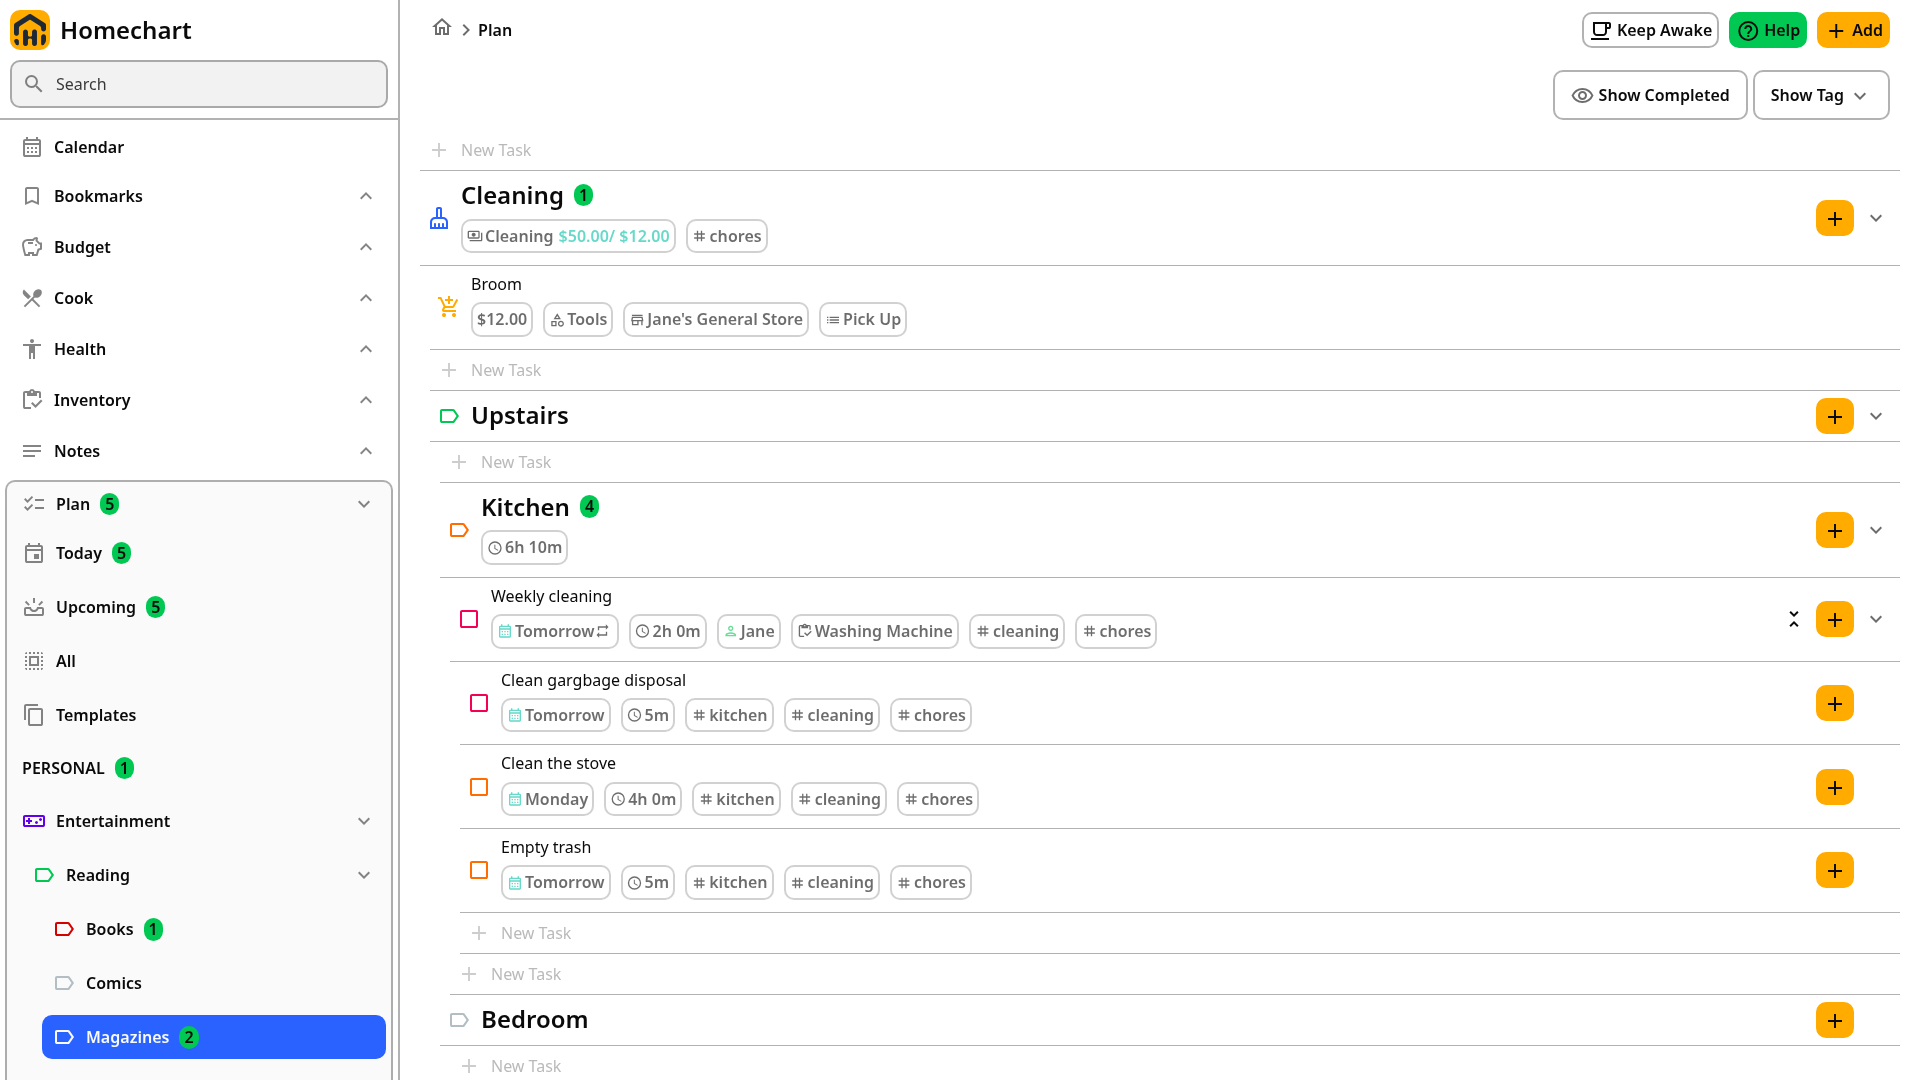Click the Cleaning budget $50.00/$12.00 tag
The height and width of the screenshot is (1080, 1920).
click(568, 236)
